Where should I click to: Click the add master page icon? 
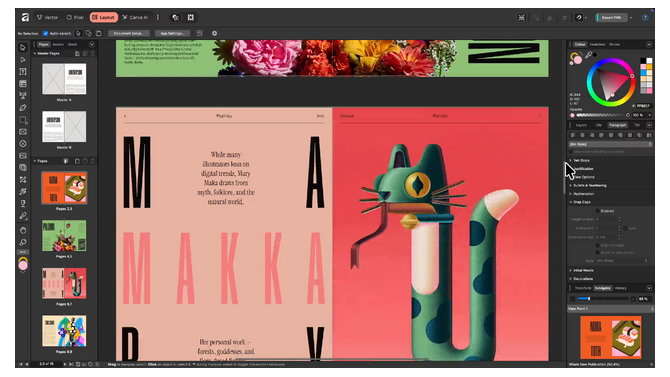coord(77,53)
